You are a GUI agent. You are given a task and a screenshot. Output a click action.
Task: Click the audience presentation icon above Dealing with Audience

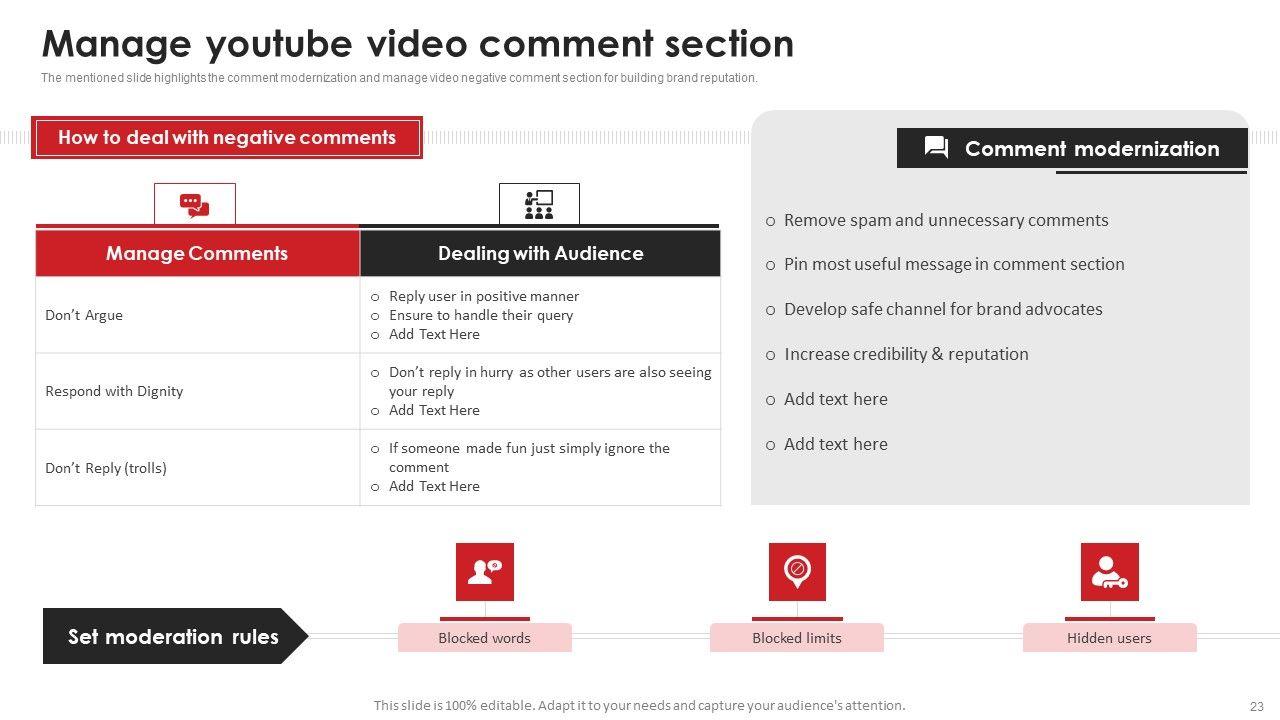(x=539, y=205)
